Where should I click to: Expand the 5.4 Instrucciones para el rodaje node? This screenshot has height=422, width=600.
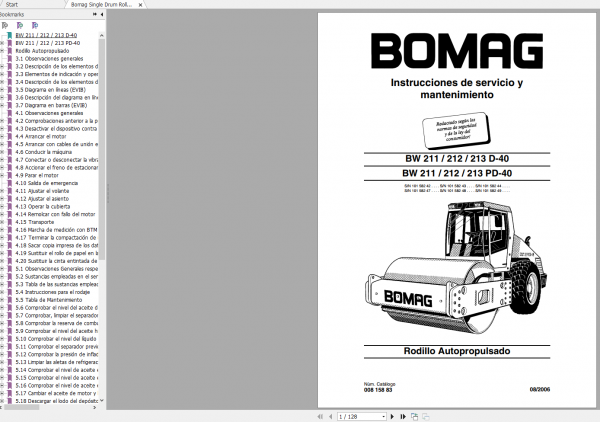point(2,292)
